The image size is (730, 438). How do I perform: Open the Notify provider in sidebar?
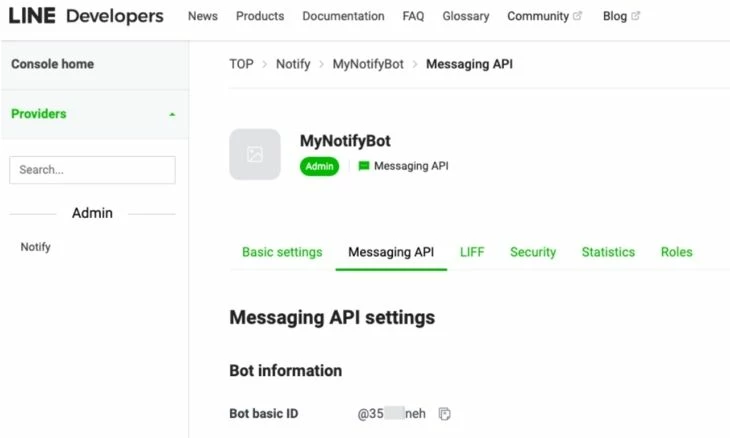35,247
